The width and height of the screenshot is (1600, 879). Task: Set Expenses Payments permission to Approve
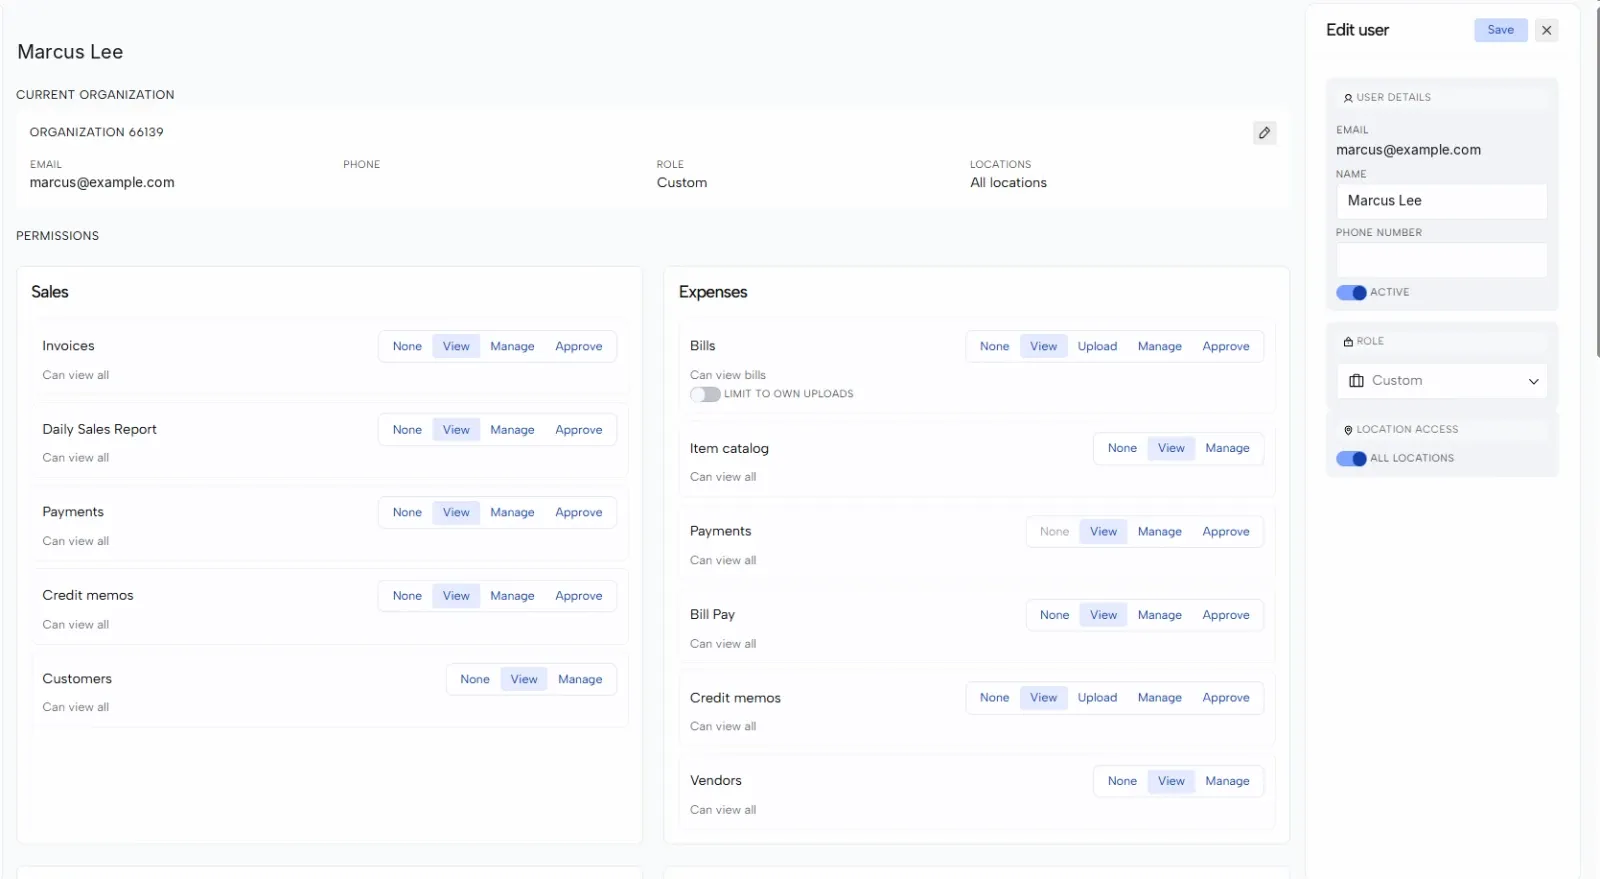pos(1226,532)
